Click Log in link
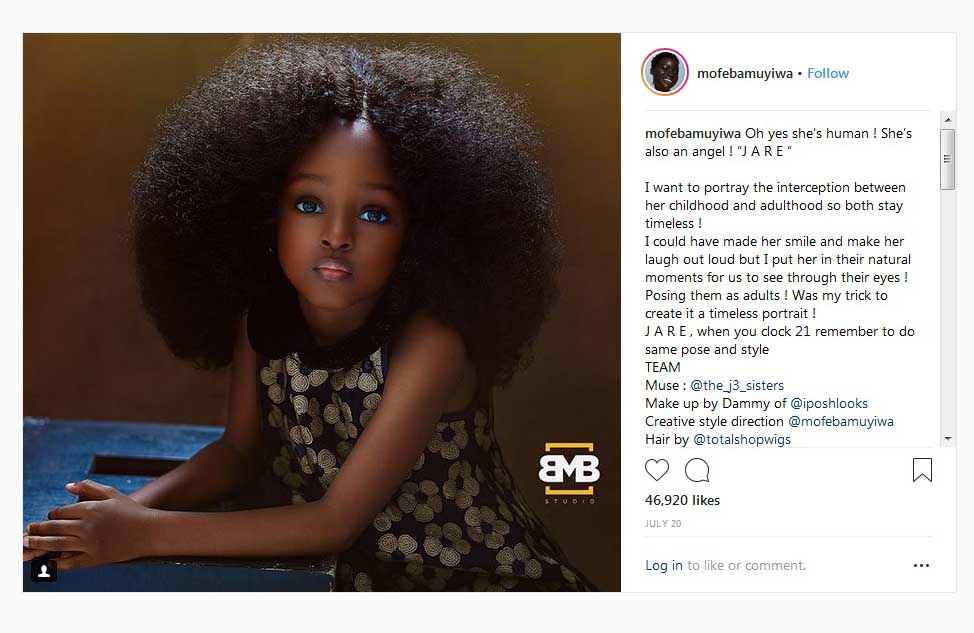This screenshot has height=633, width=974. (x=663, y=565)
